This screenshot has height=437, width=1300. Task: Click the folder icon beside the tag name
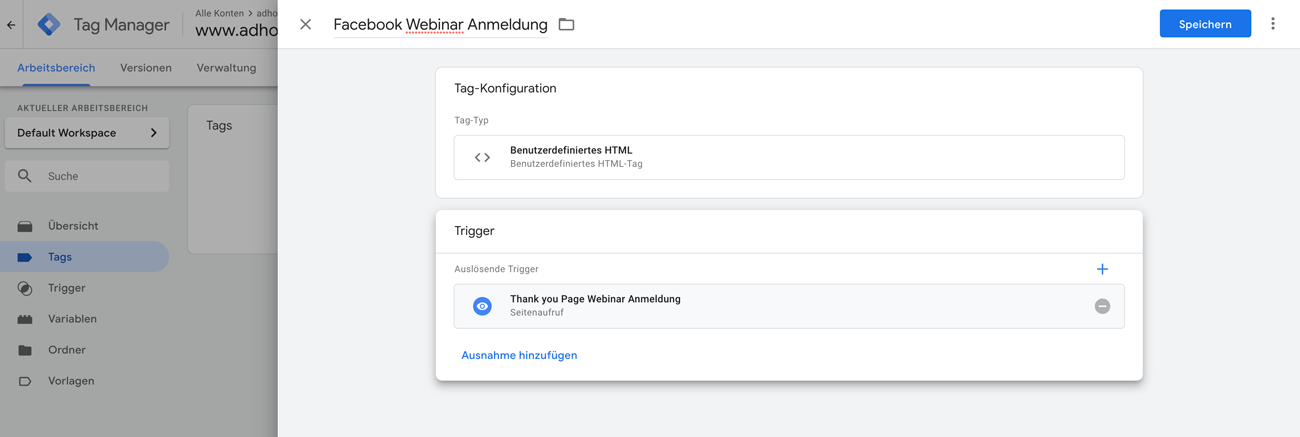pyautogui.click(x=566, y=24)
